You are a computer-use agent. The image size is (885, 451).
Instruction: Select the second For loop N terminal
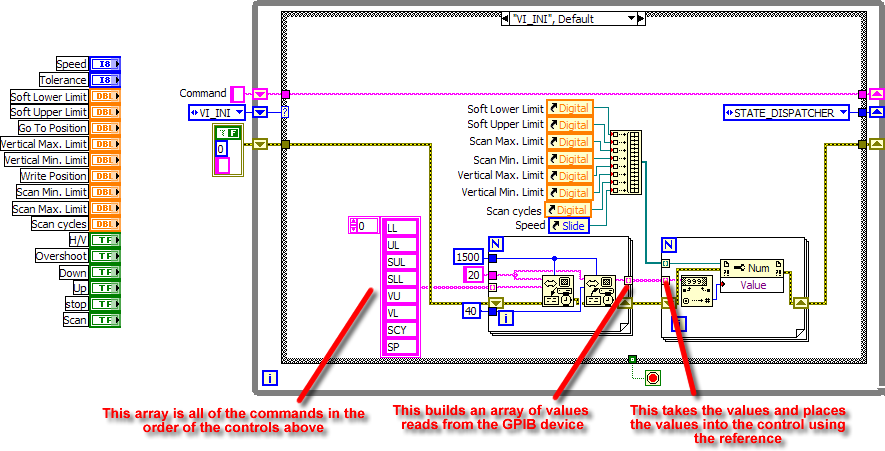click(669, 244)
